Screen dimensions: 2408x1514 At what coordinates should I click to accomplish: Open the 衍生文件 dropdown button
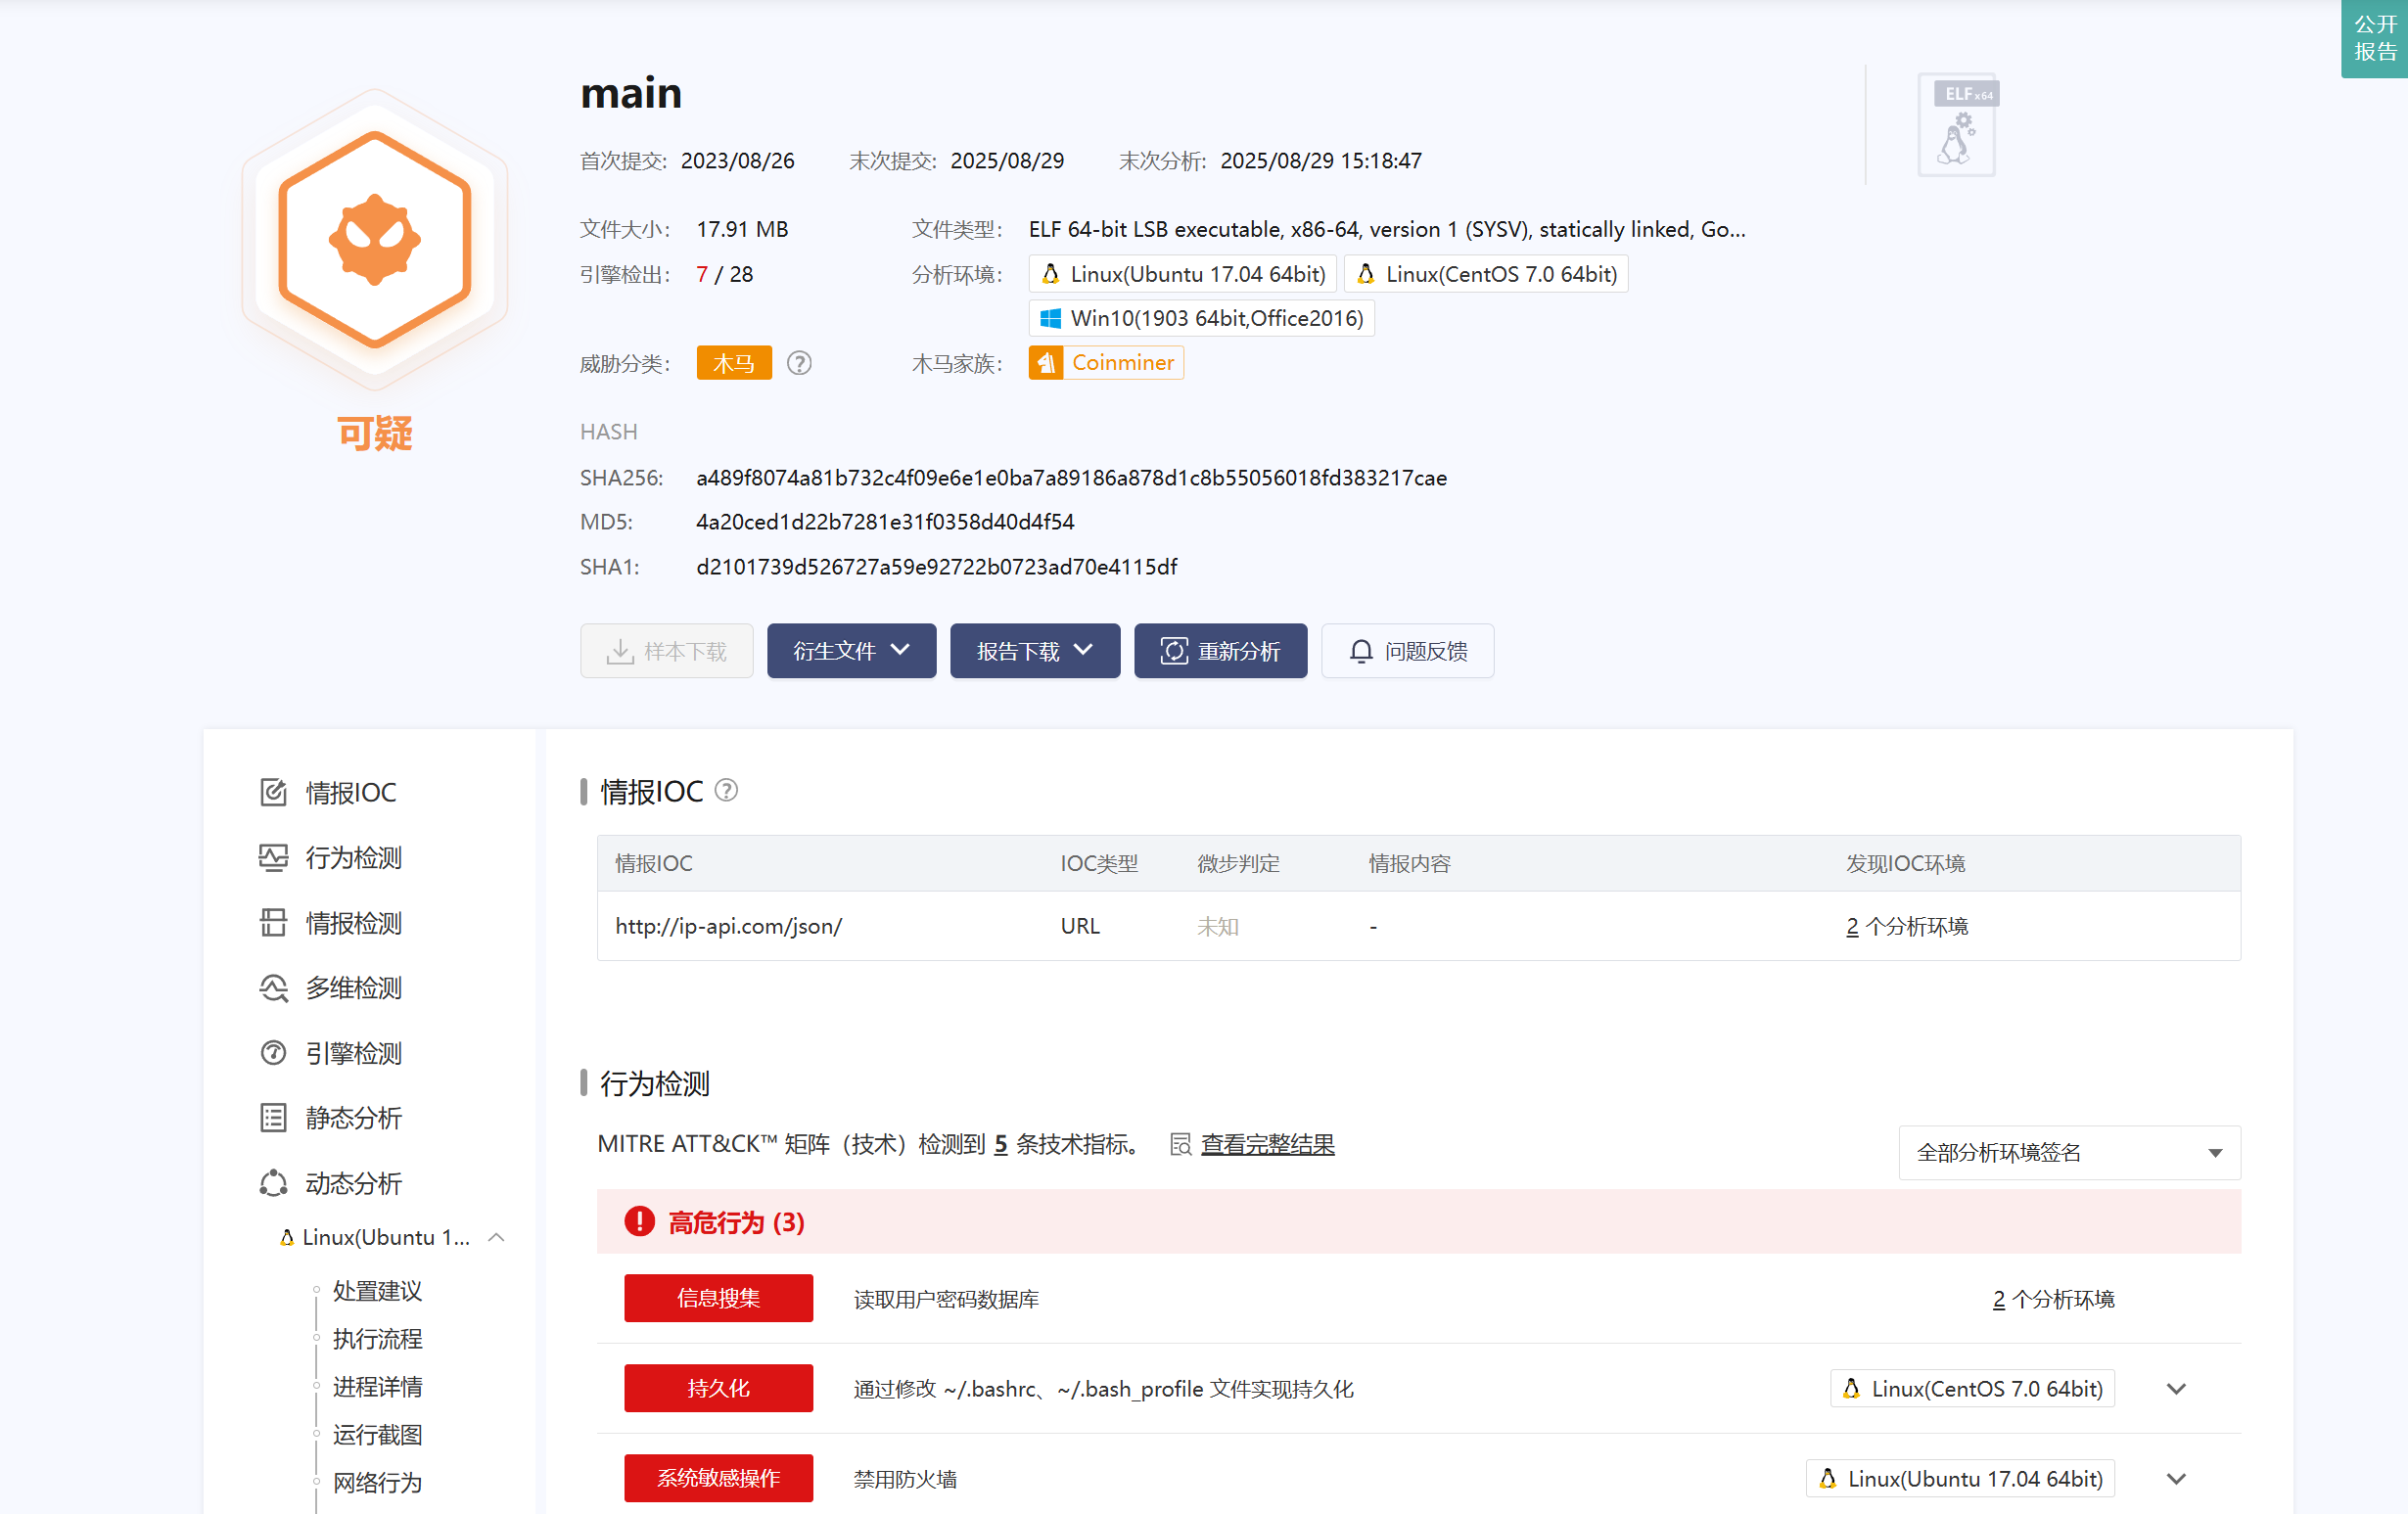[851, 651]
